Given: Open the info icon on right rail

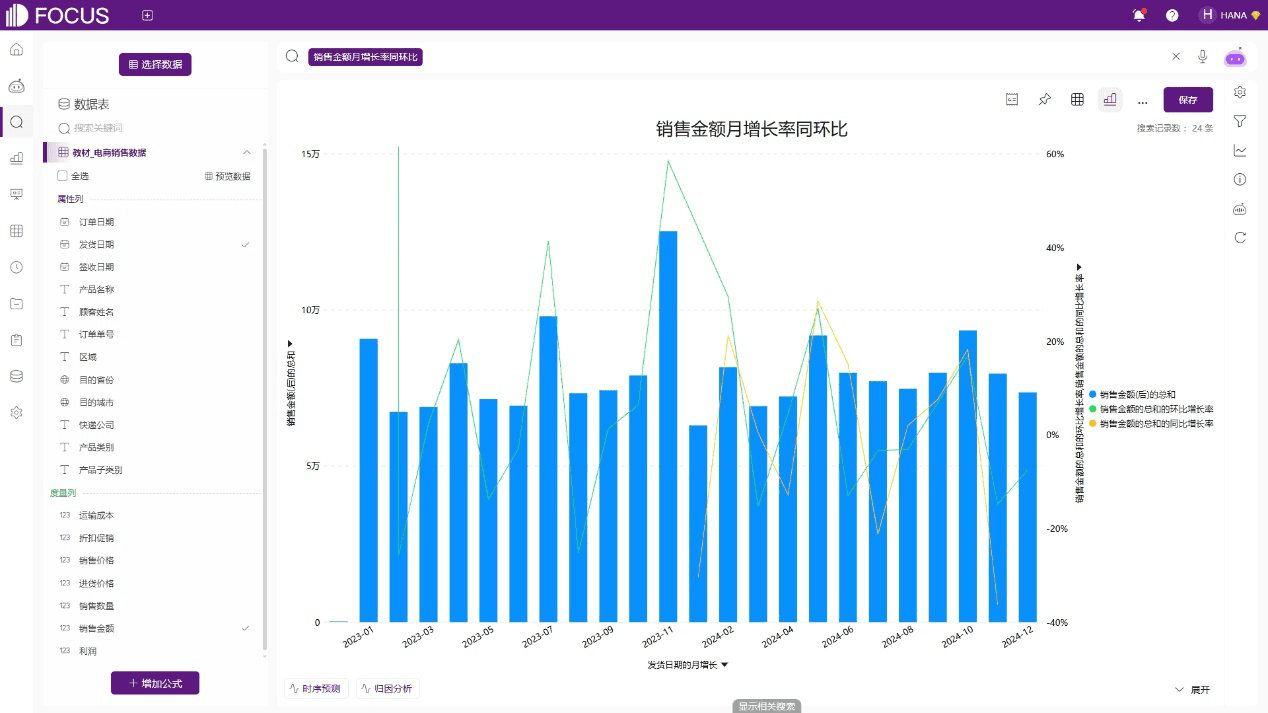Looking at the screenshot, I should pos(1240,180).
